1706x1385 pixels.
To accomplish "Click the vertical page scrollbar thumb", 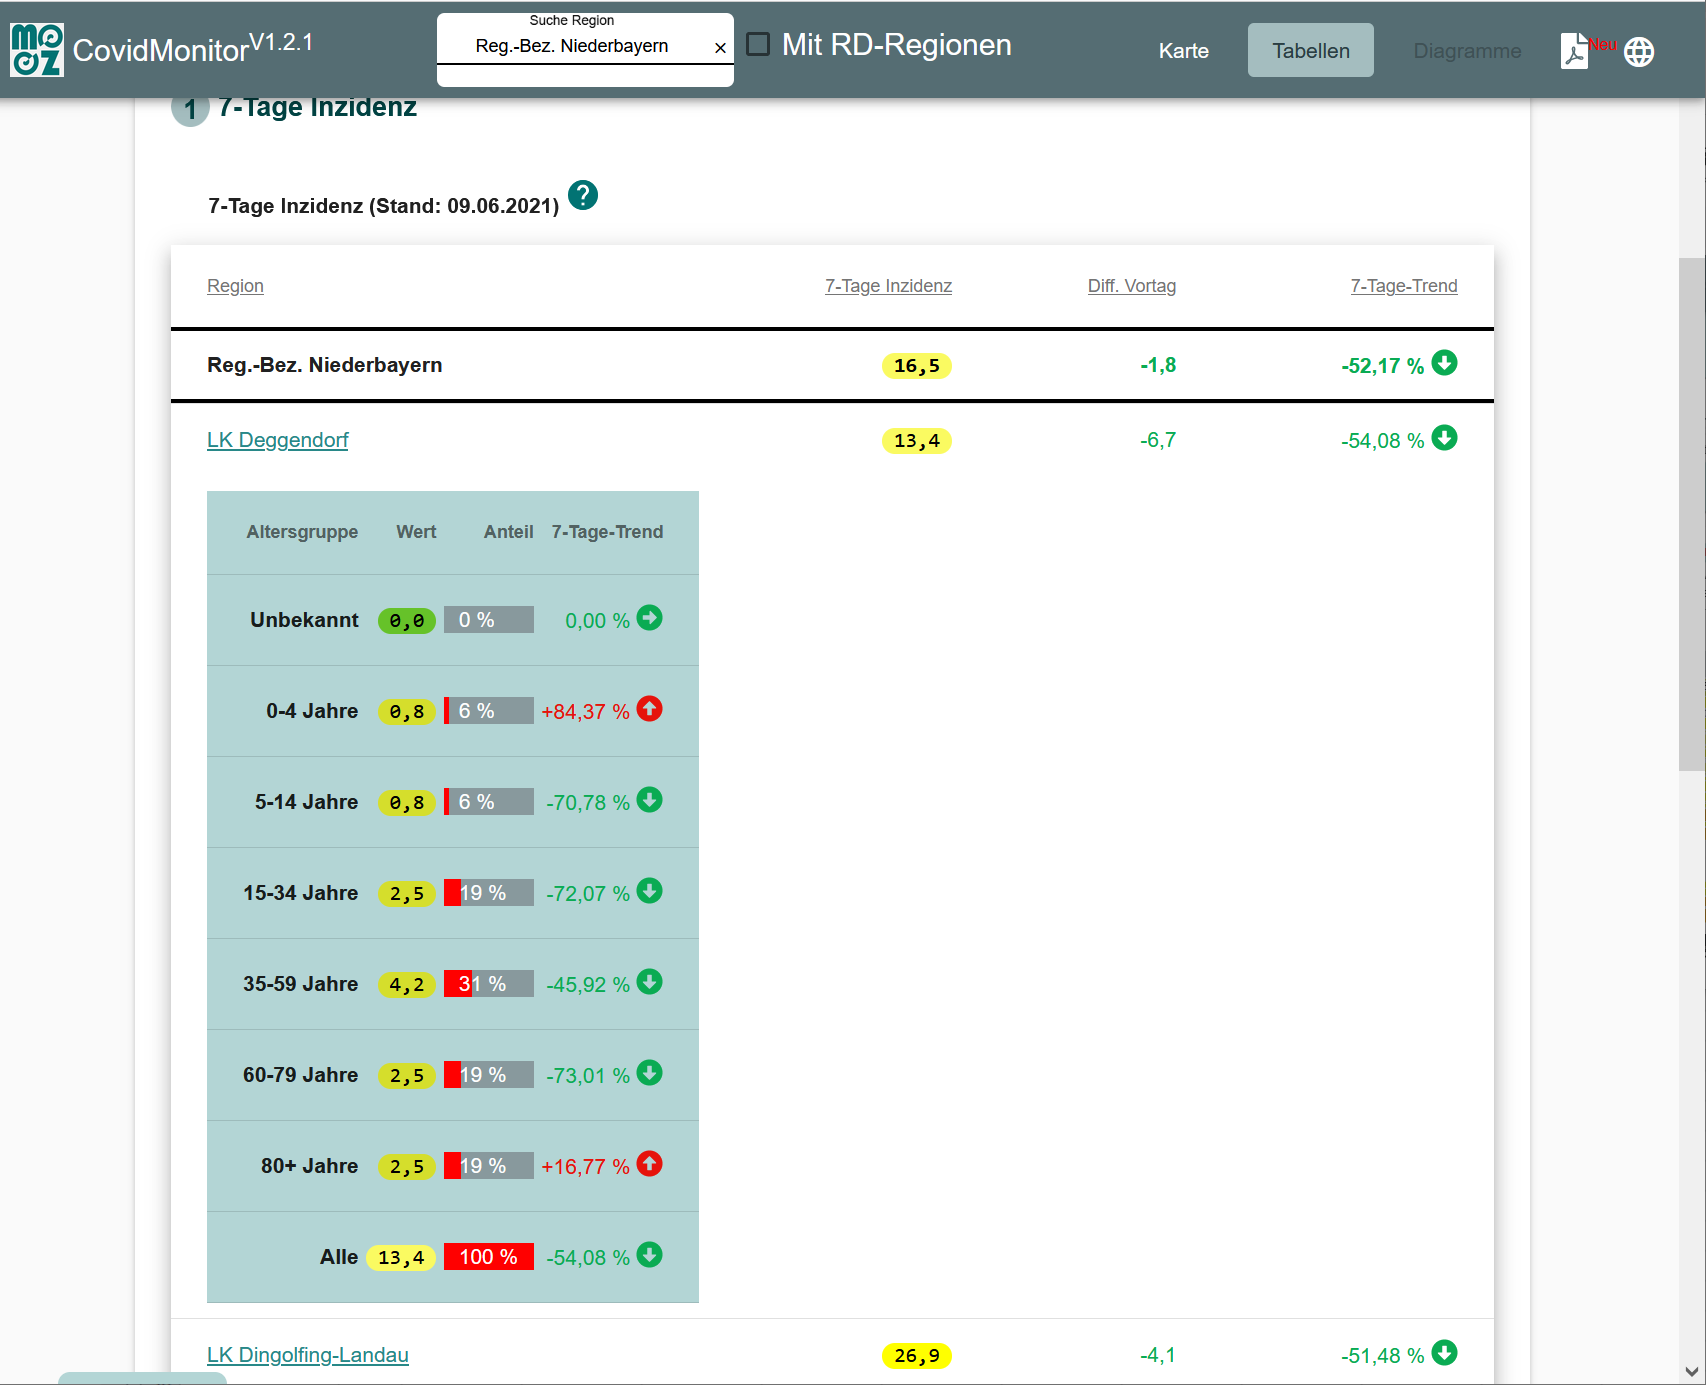I will coord(1692,514).
